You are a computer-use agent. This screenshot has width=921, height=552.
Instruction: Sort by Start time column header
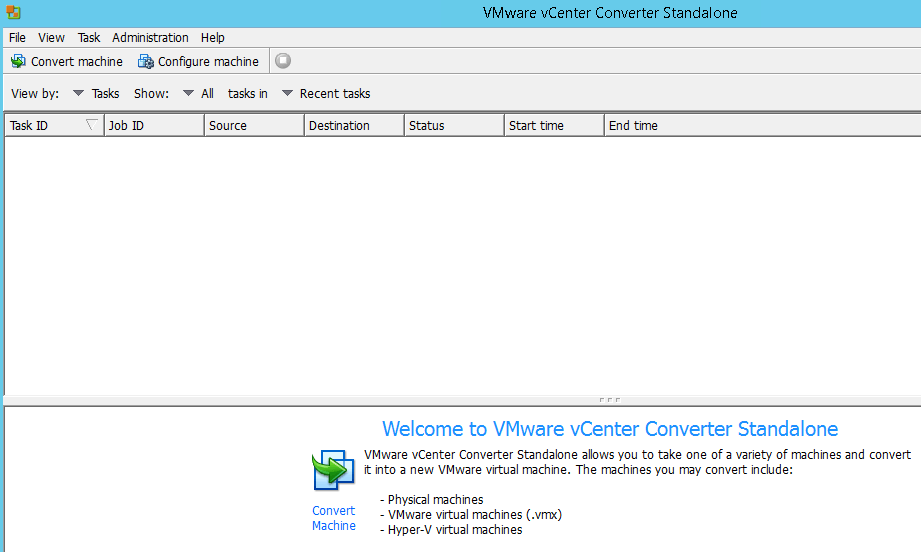[x=554, y=126]
